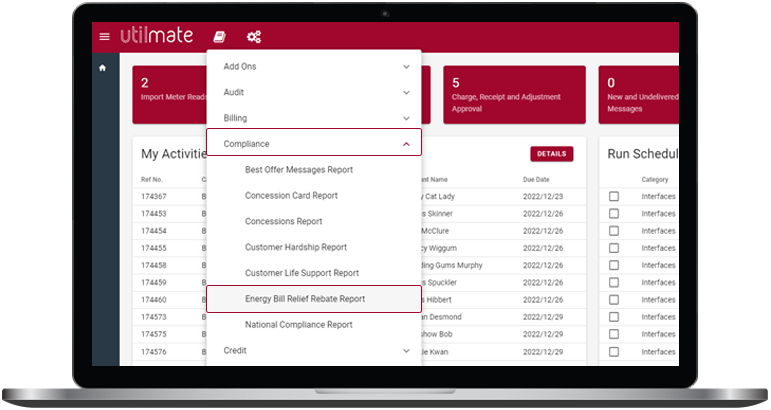Image resolution: width=771 pixels, height=410 pixels.
Task: Open Charge, Receipt and Adjustment Approval tile
Action: coord(514,95)
